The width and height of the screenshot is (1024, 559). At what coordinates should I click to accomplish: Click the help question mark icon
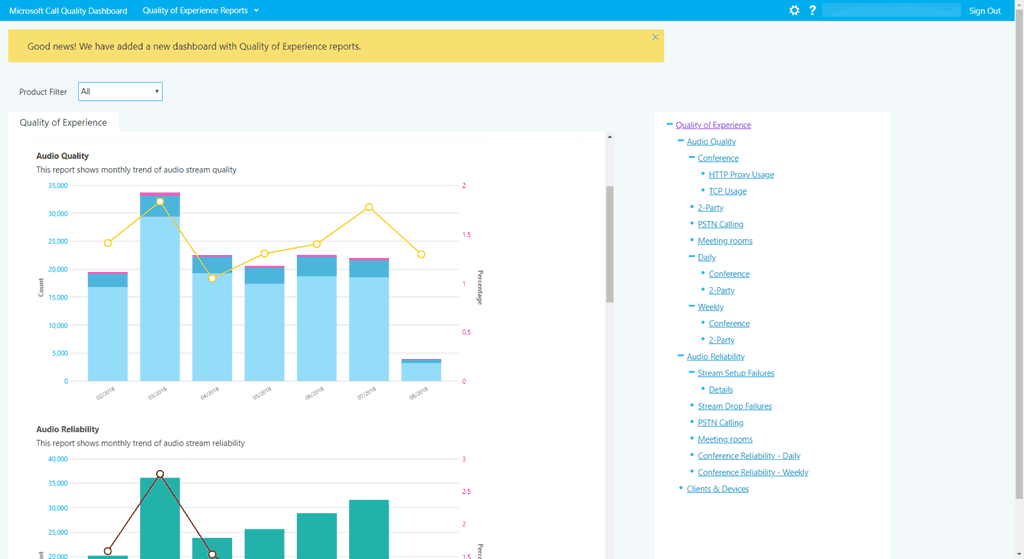coord(812,10)
